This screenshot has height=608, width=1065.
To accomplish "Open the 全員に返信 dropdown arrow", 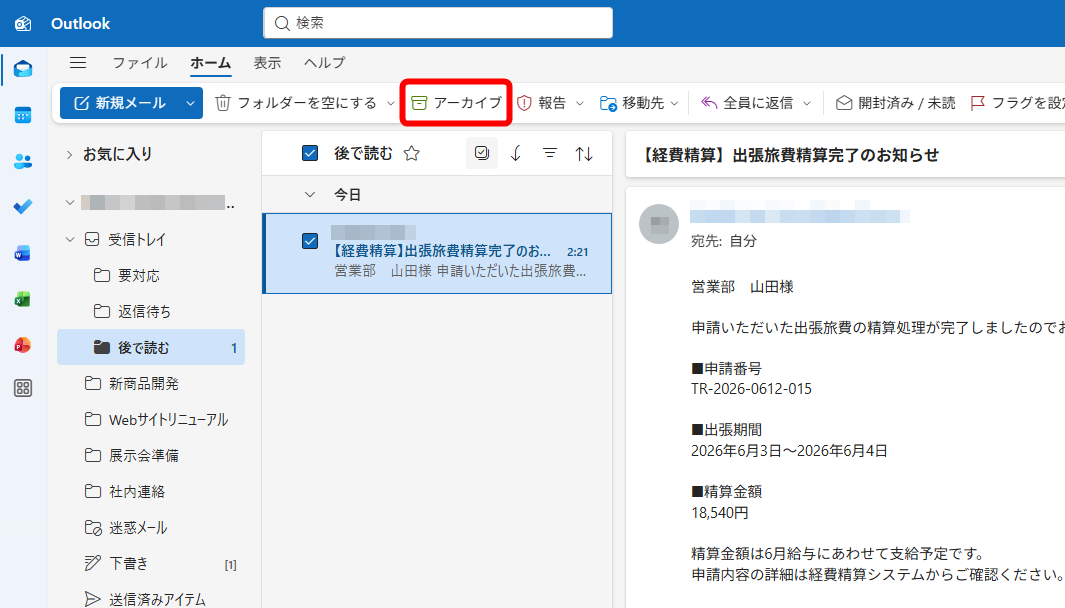I will [x=807, y=103].
